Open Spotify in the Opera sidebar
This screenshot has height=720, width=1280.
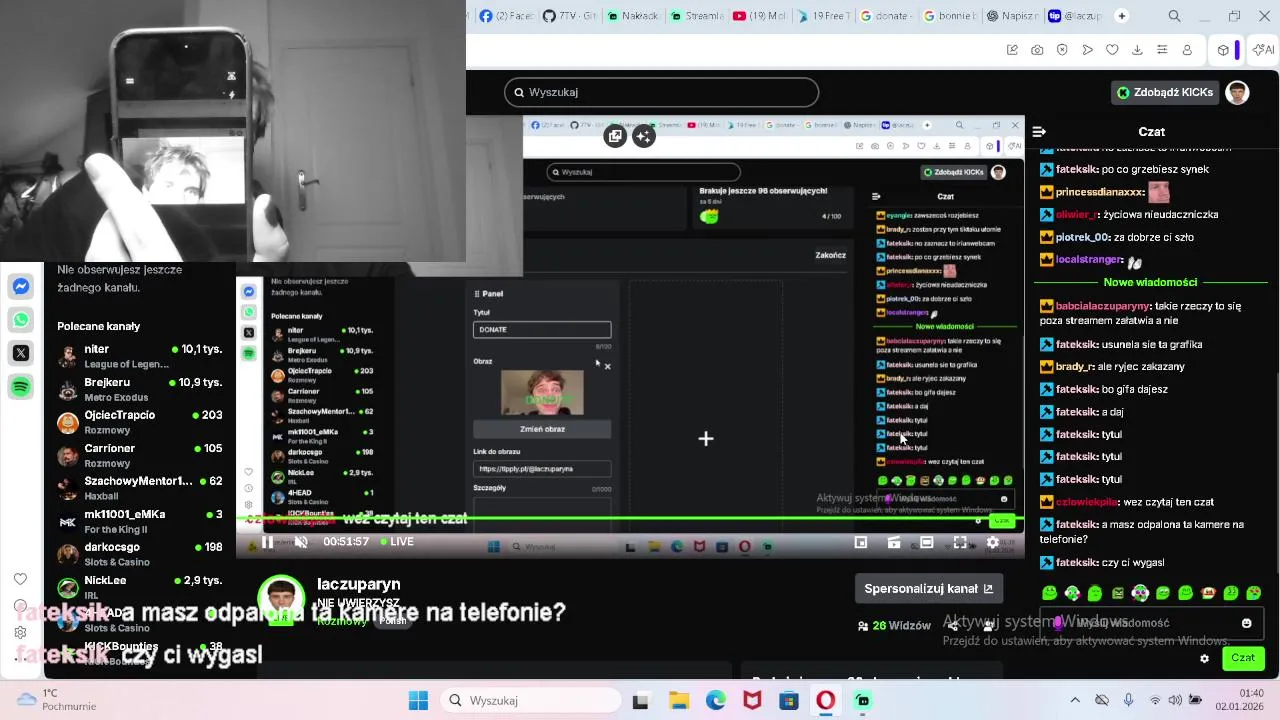[21, 386]
